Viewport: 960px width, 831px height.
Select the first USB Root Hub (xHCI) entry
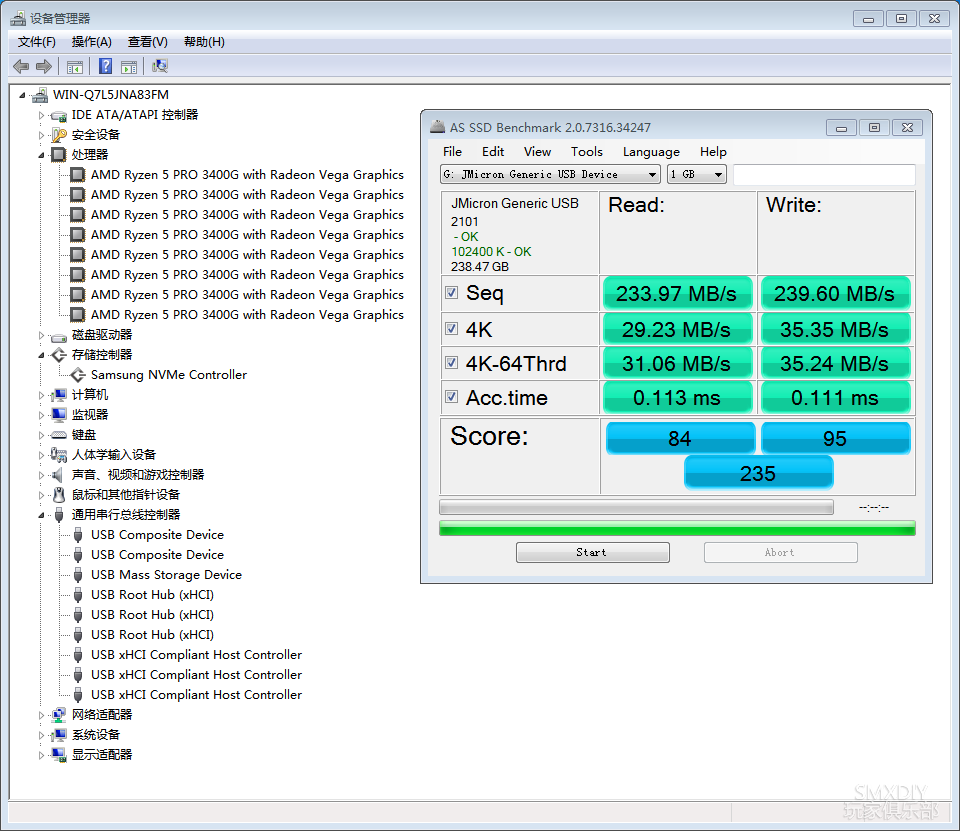pyautogui.click(x=152, y=595)
